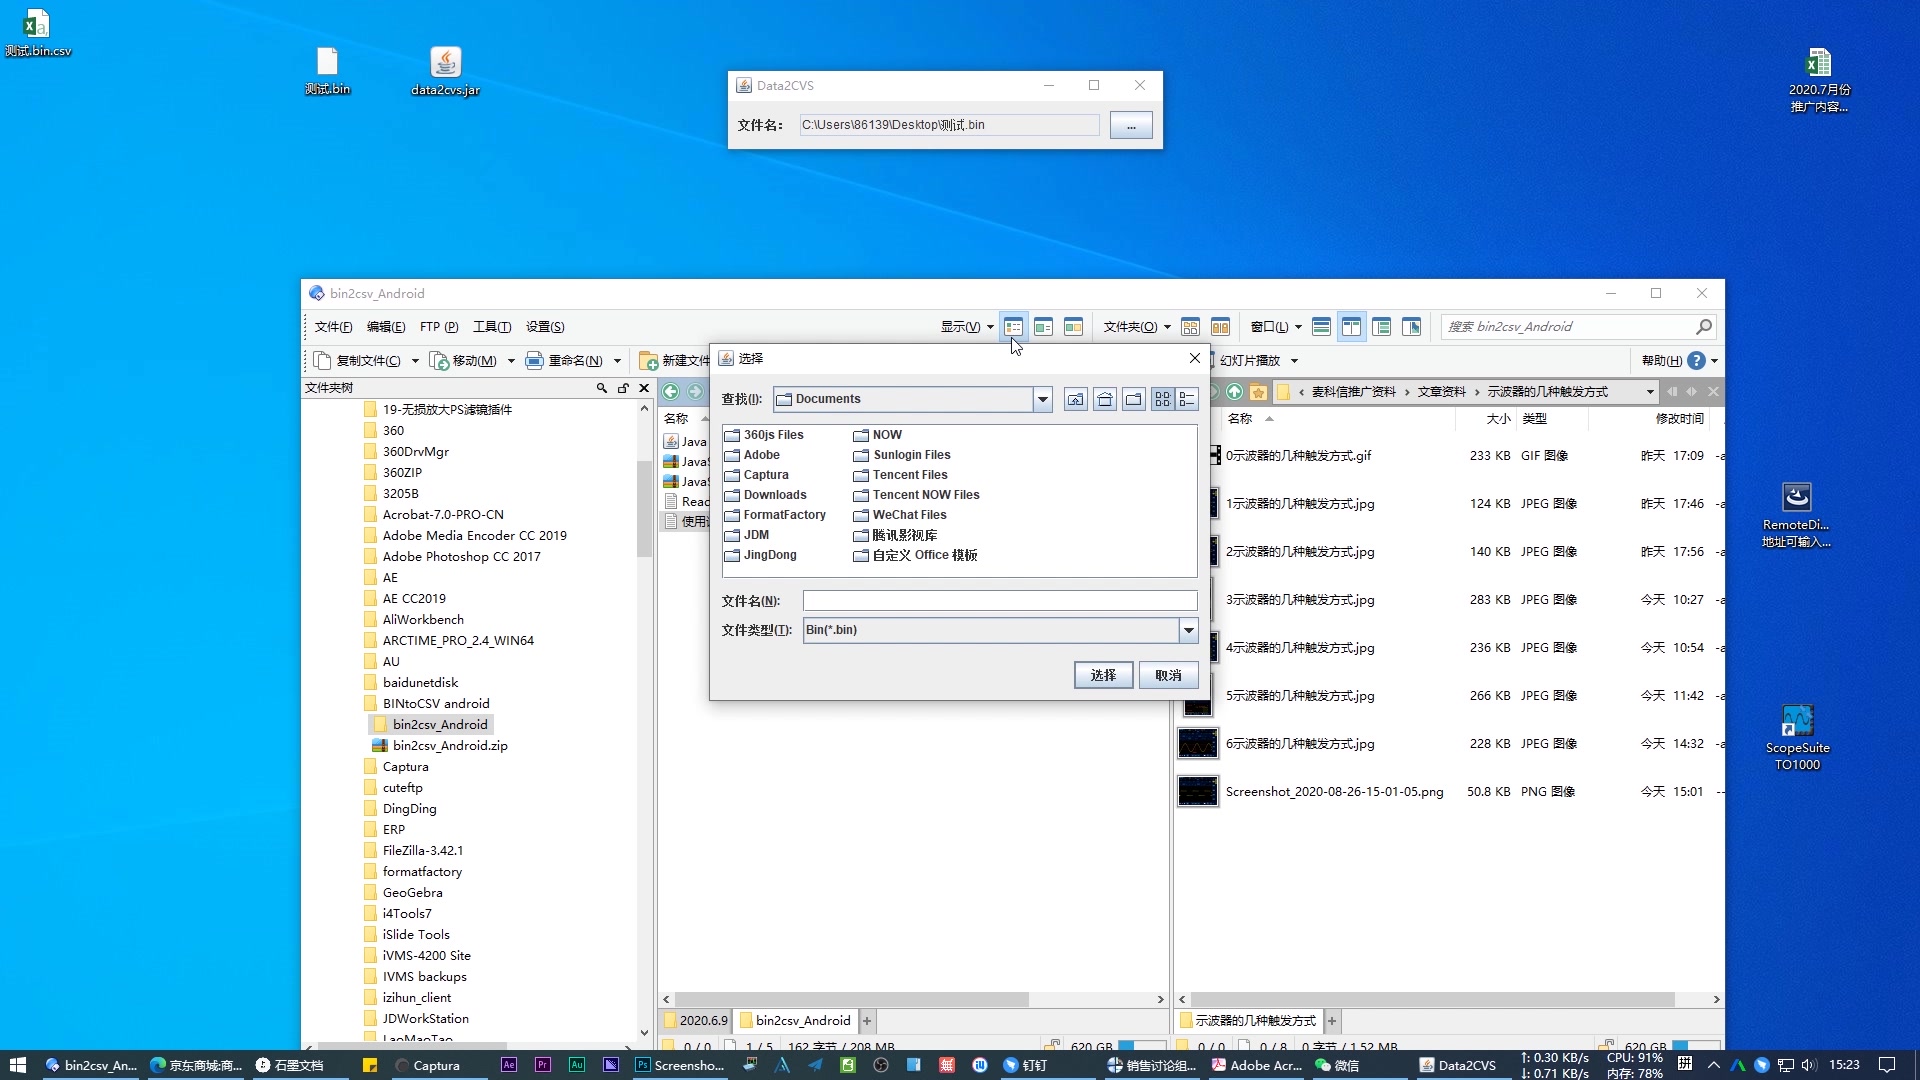Viewport: 1920px width, 1080px height.
Task: Open the 工具(T) menu
Action: pos(491,327)
